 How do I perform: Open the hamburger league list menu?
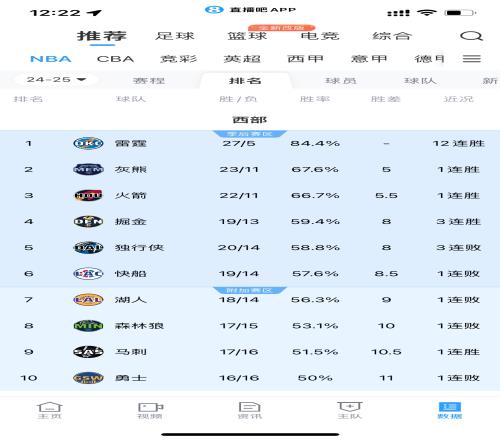(x=472, y=59)
